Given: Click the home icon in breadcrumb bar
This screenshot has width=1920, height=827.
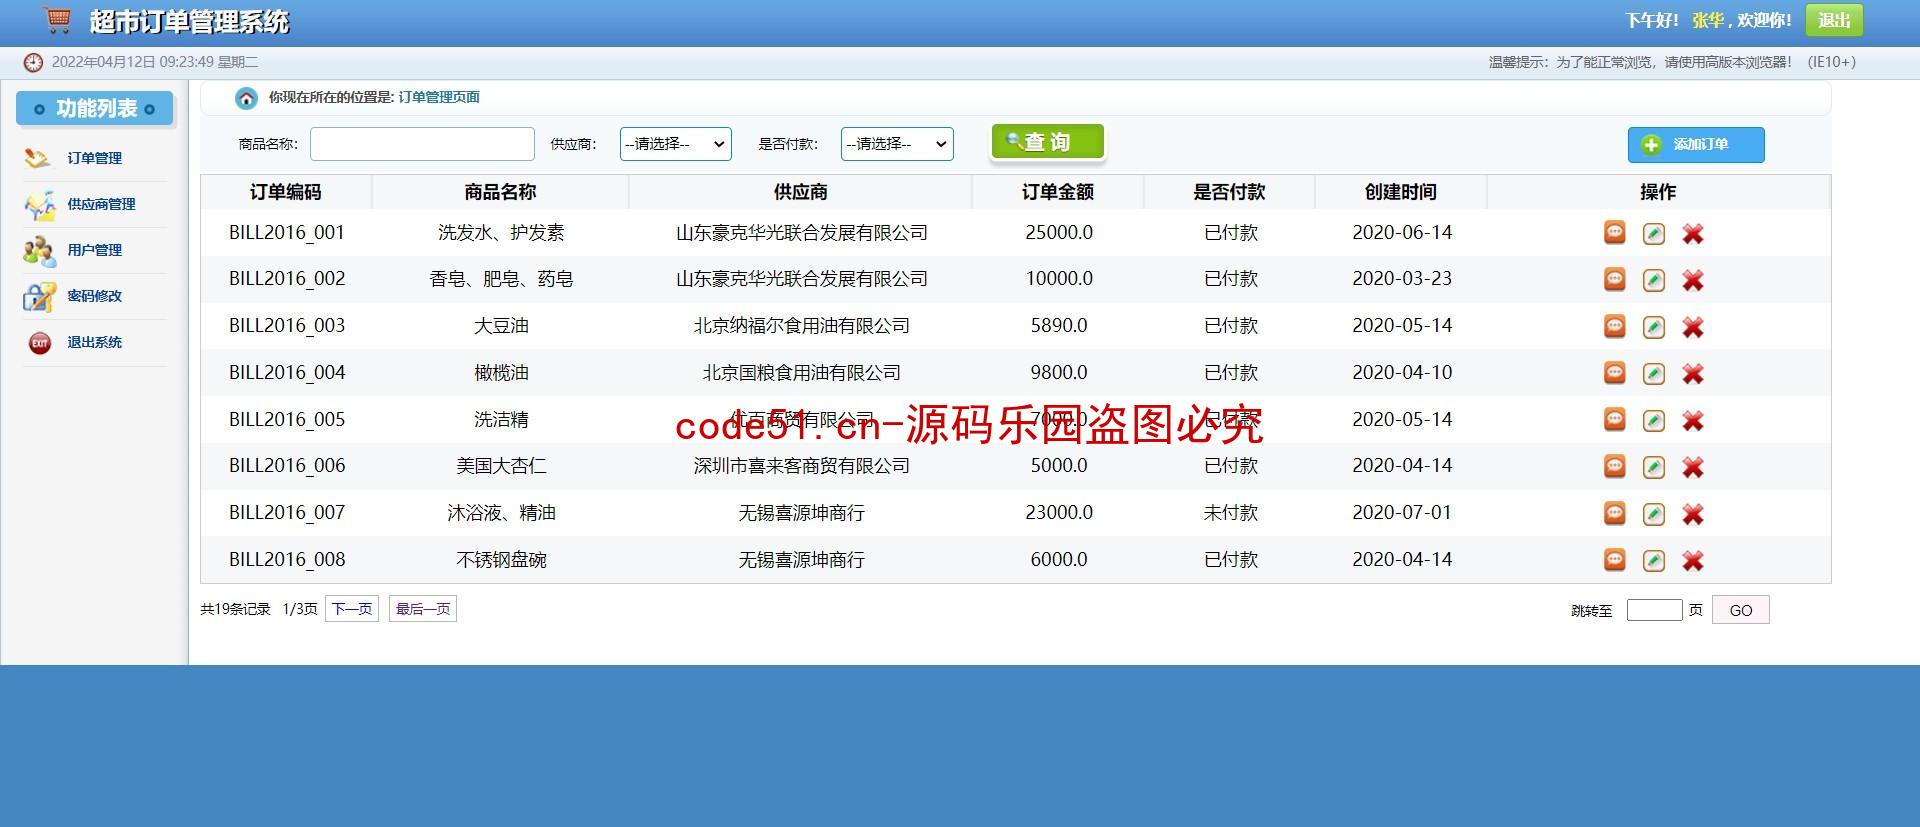Looking at the screenshot, I should point(246,98).
